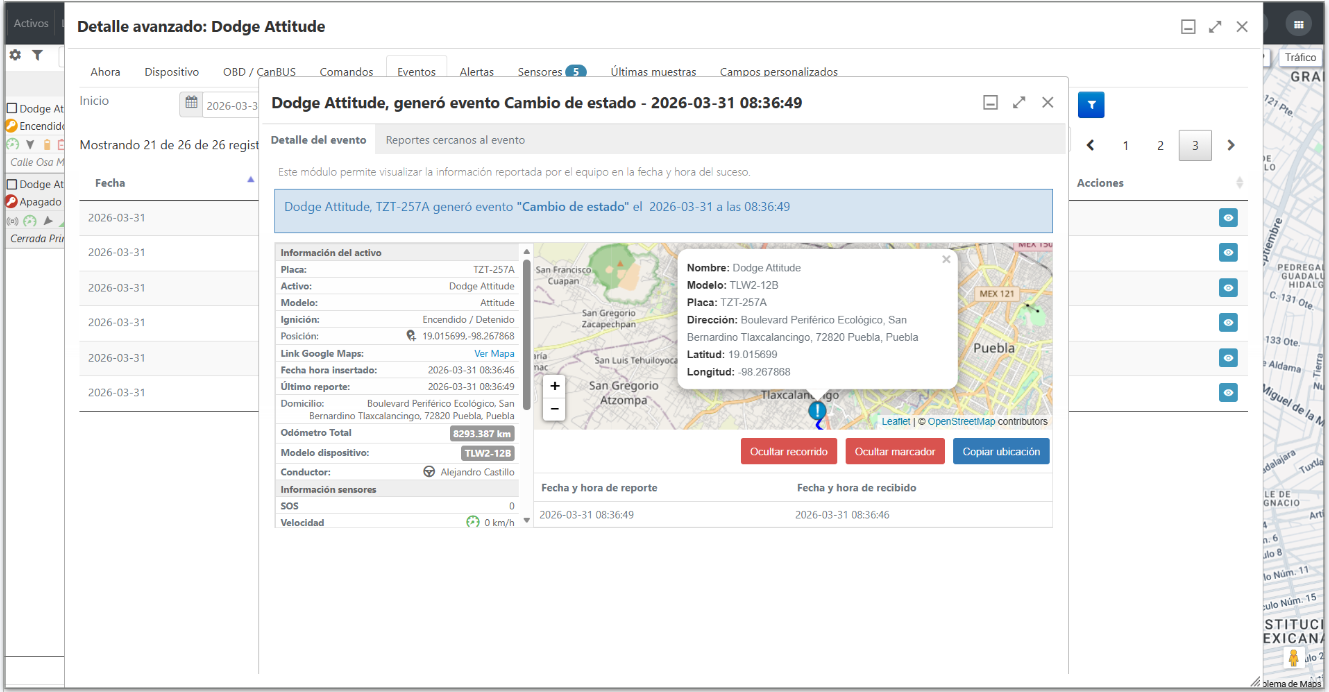Click the Street View pegman on the background map
The width and height of the screenshot is (1329, 692).
1293,658
